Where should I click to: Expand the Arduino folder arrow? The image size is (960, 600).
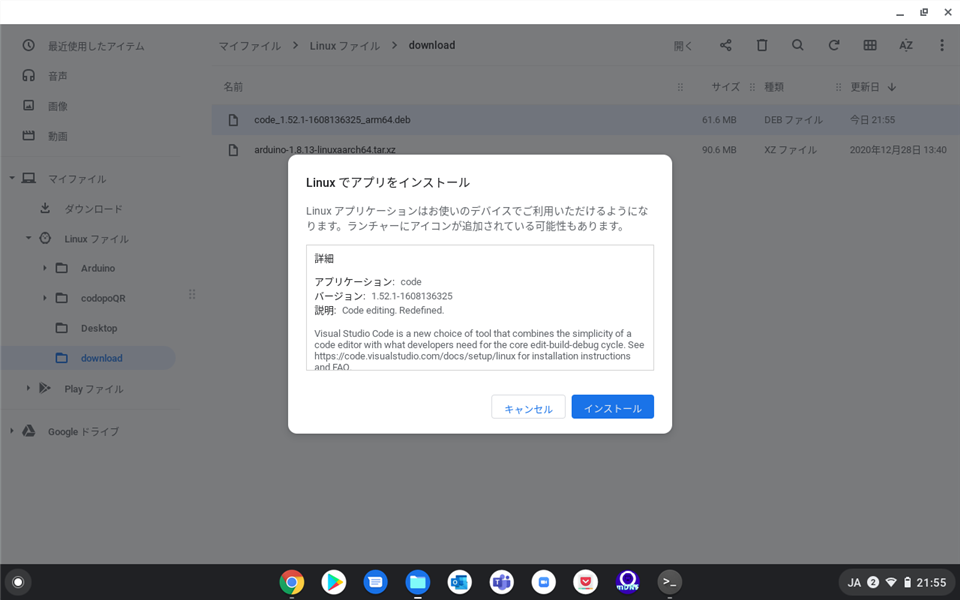(45, 268)
